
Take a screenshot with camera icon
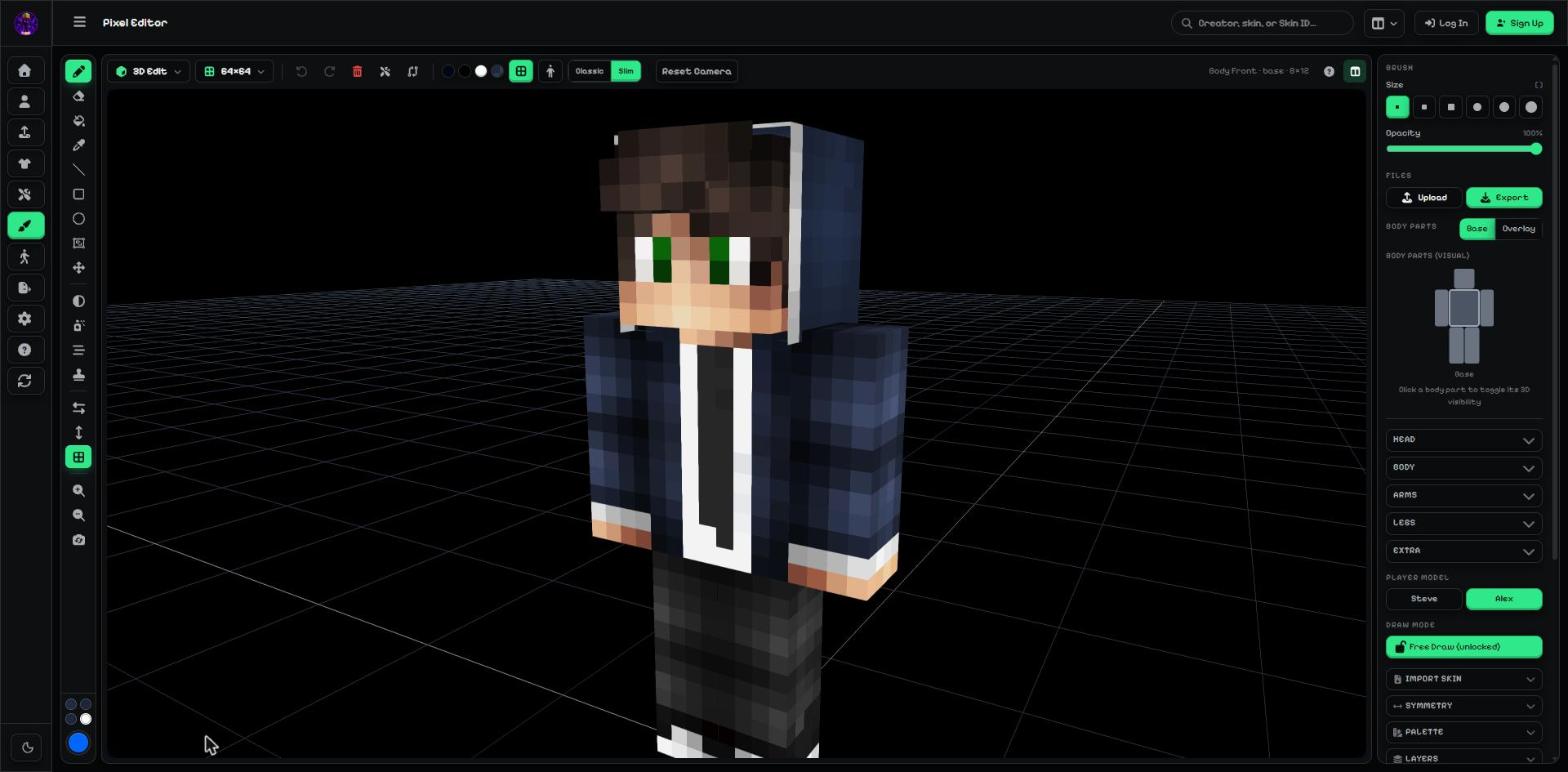point(78,540)
